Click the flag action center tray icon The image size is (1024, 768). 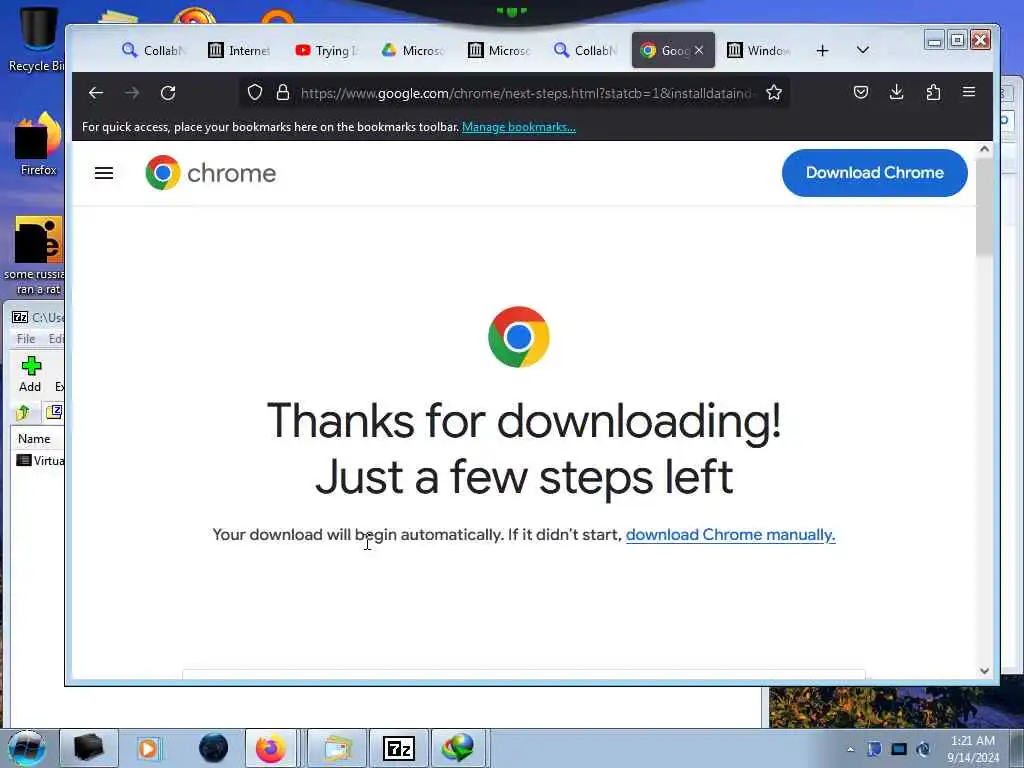874,749
